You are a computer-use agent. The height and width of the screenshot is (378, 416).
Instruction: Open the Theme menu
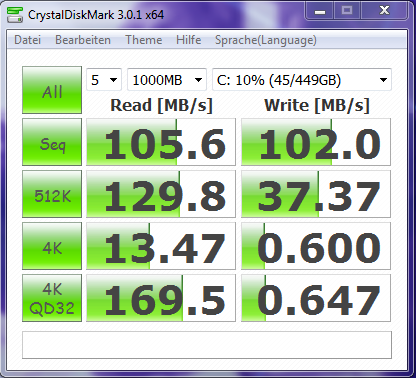(144, 40)
